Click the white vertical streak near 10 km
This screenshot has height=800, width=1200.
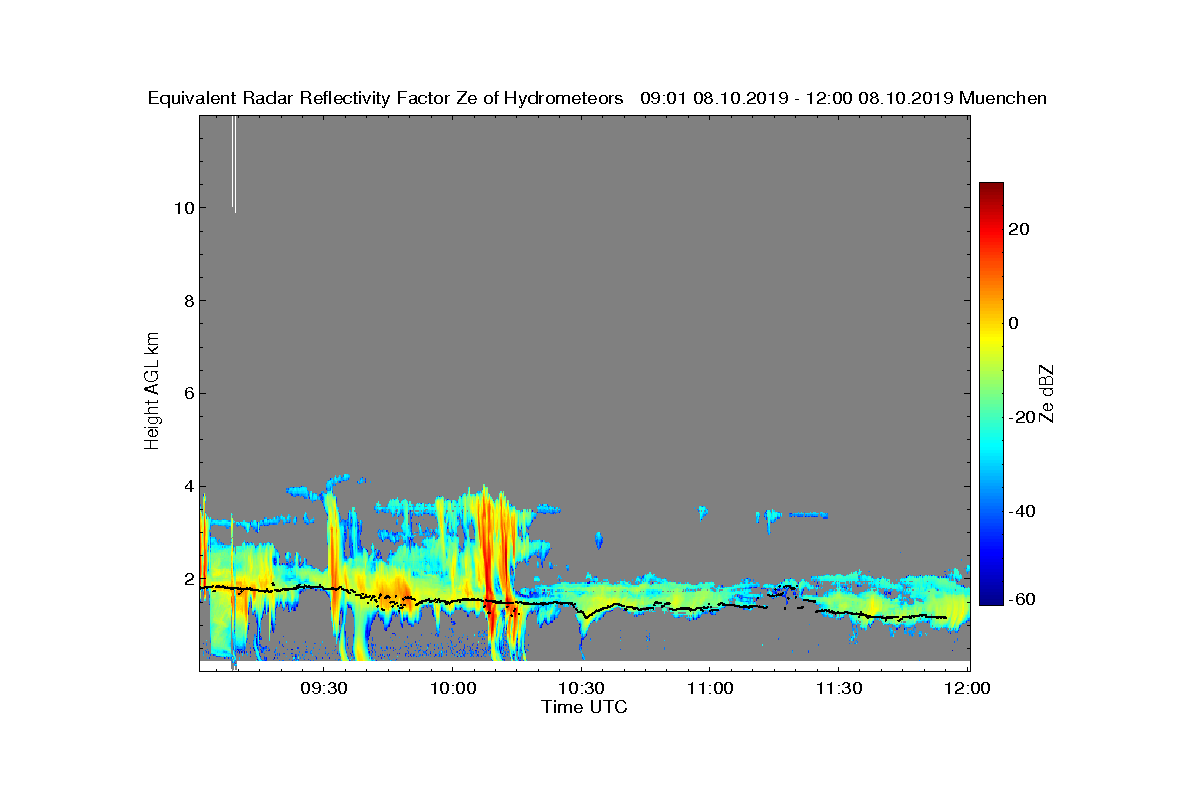234,164
